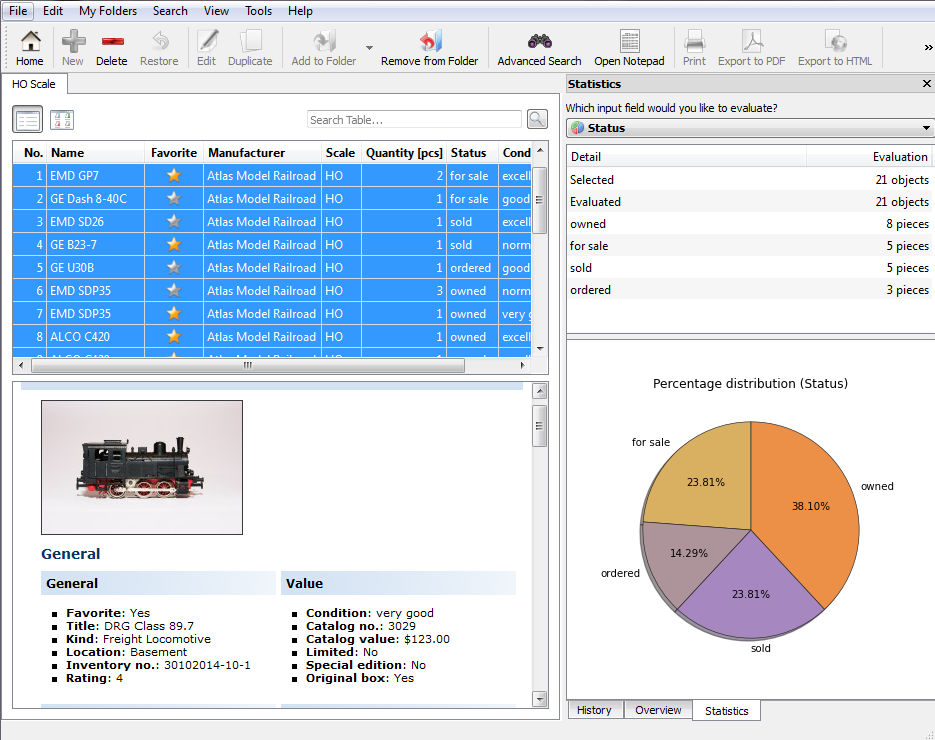Sort table by Status column header
935x740 pixels.
click(472, 153)
